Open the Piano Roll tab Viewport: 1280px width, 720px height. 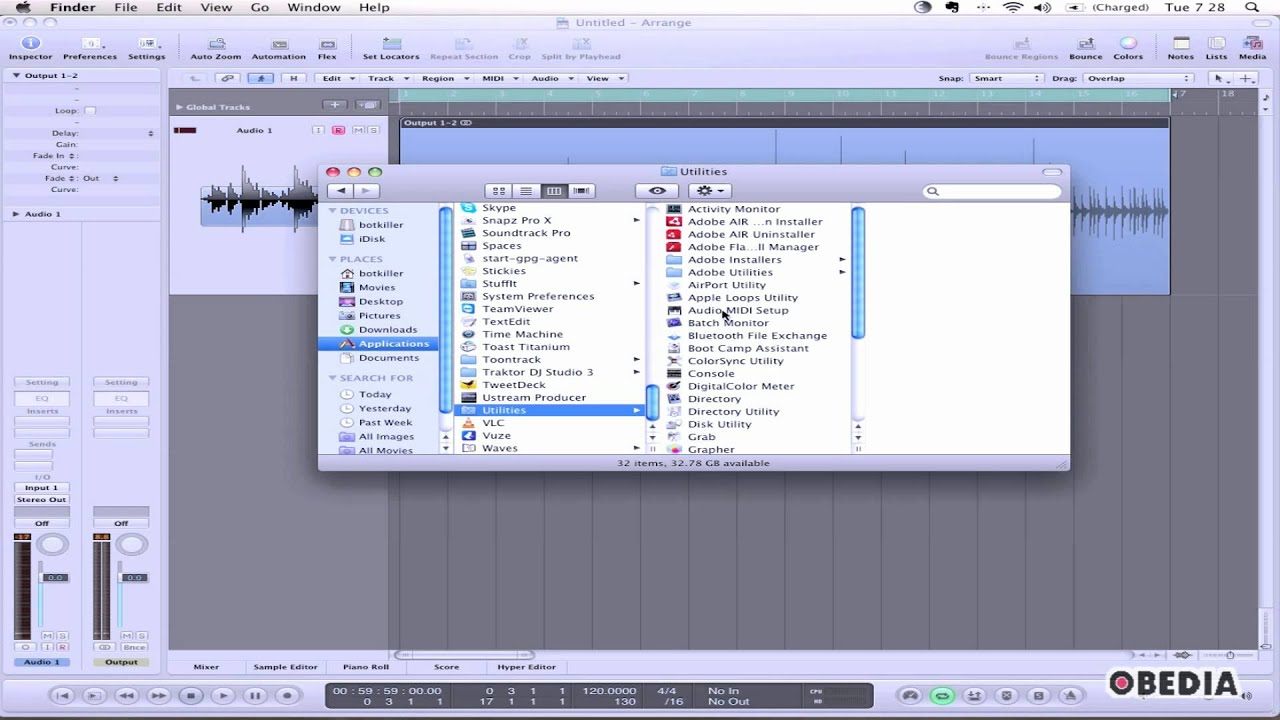coord(366,667)
